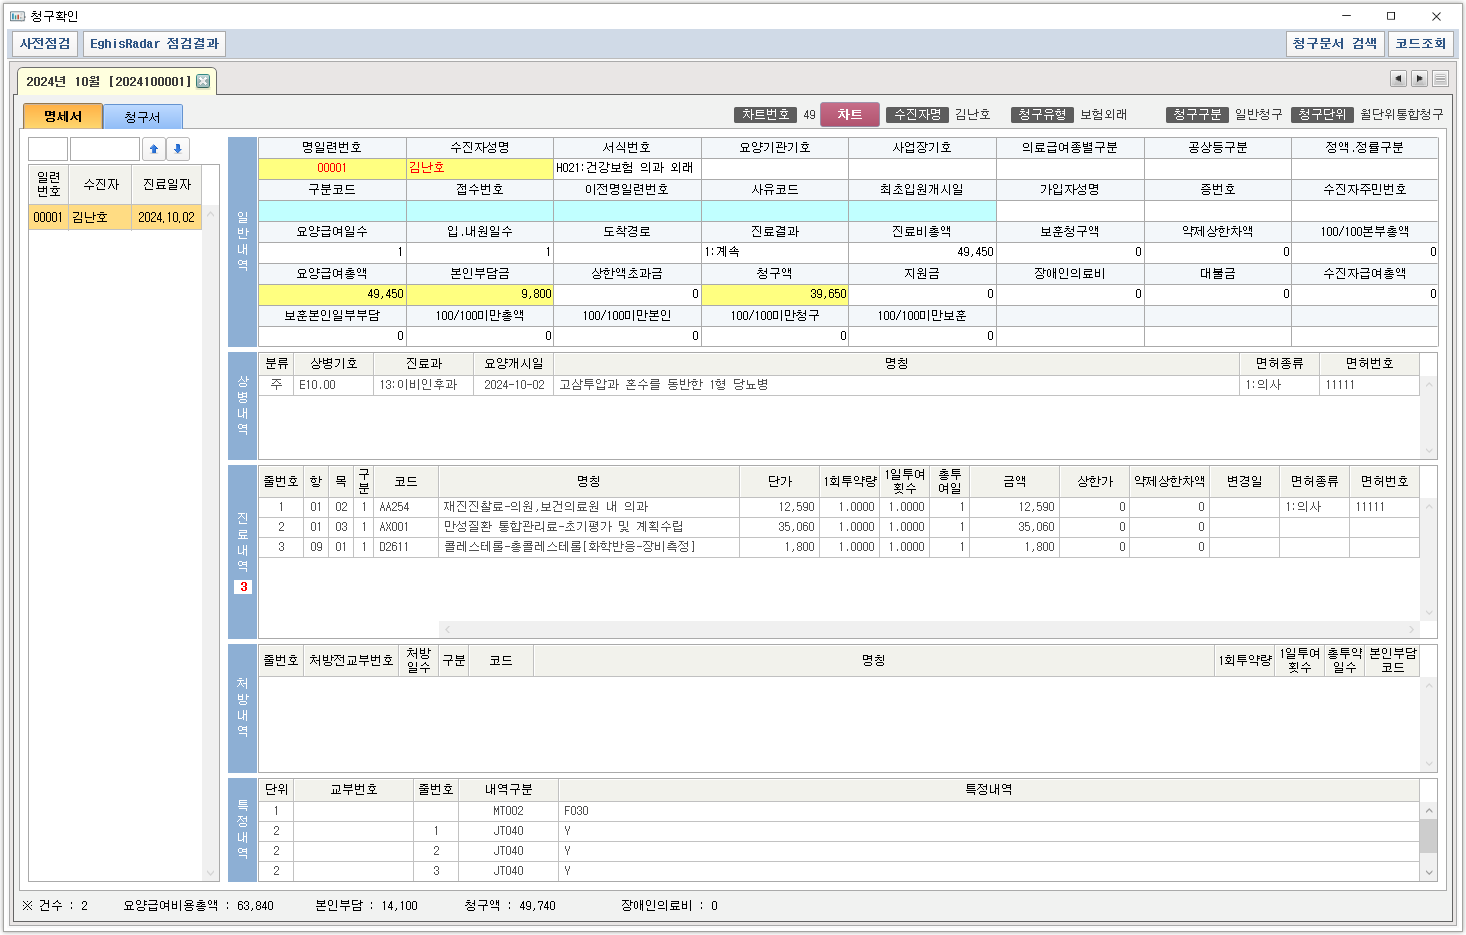Image resolution: width=1466 pixels, height=935 pixels.
Task: Open the 코드조회 lookup
Action: pyautogui.click(x=1420, y=44)
